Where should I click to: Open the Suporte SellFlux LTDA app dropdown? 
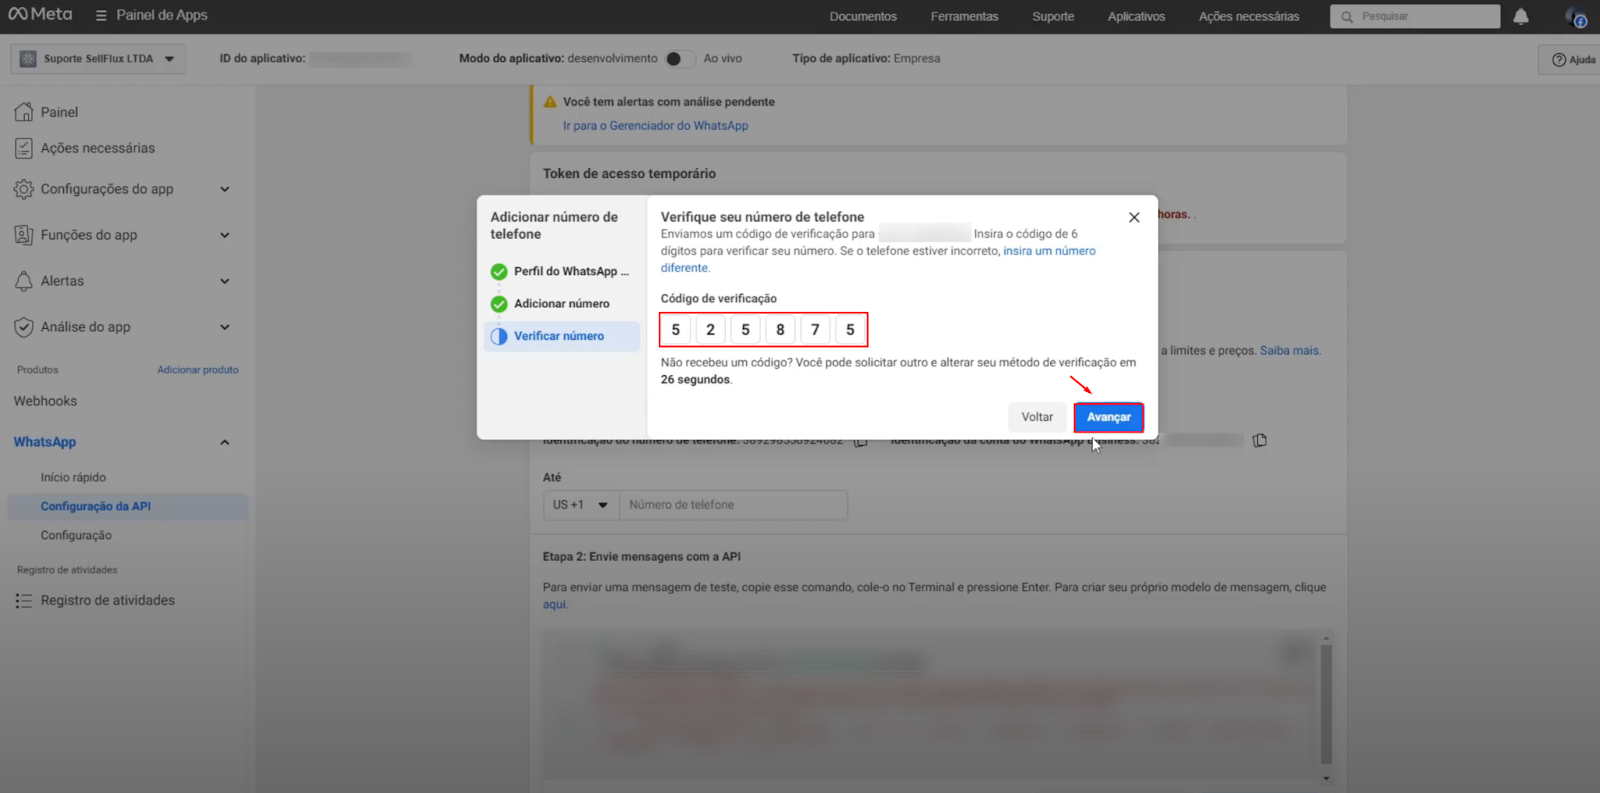pyautogui.click(x=98, y=59)
